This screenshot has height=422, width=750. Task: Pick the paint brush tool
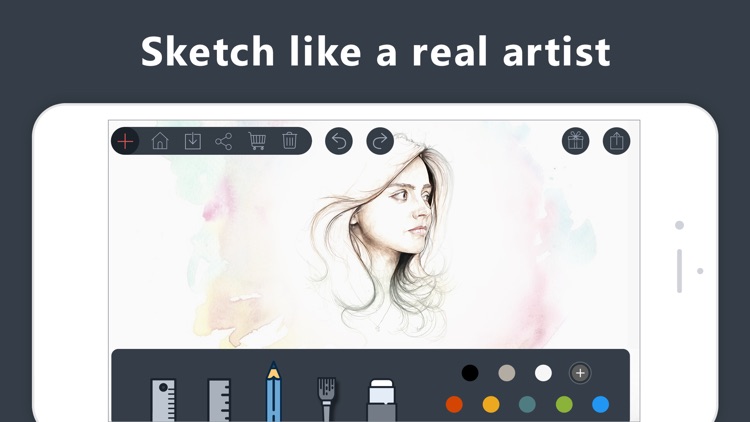point(327,400)
